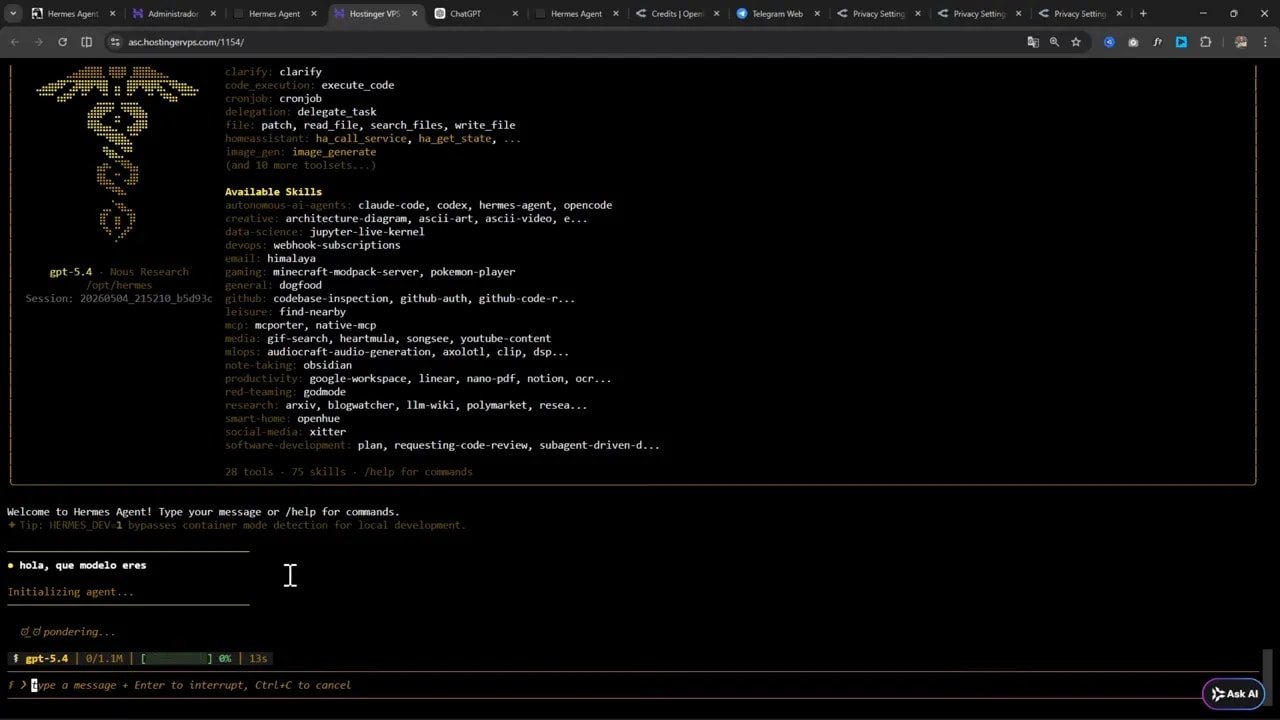The image size is (1280, 720).
Task: Click the 'hola, que modelo eres' message
Action: pos(82,565)
